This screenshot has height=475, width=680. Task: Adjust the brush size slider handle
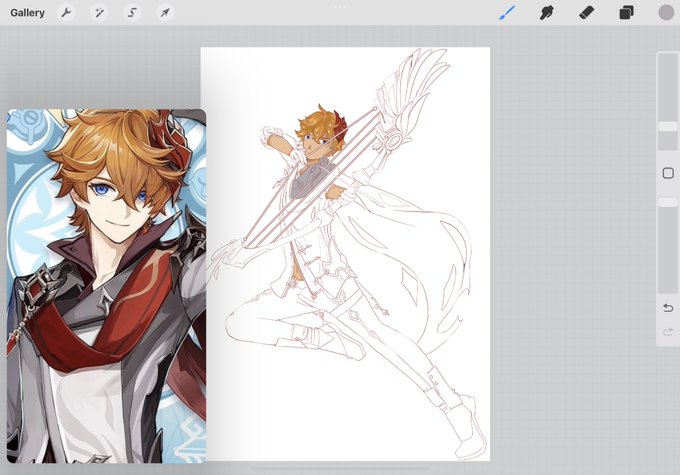pyautogui.click(x=668, y=127)
